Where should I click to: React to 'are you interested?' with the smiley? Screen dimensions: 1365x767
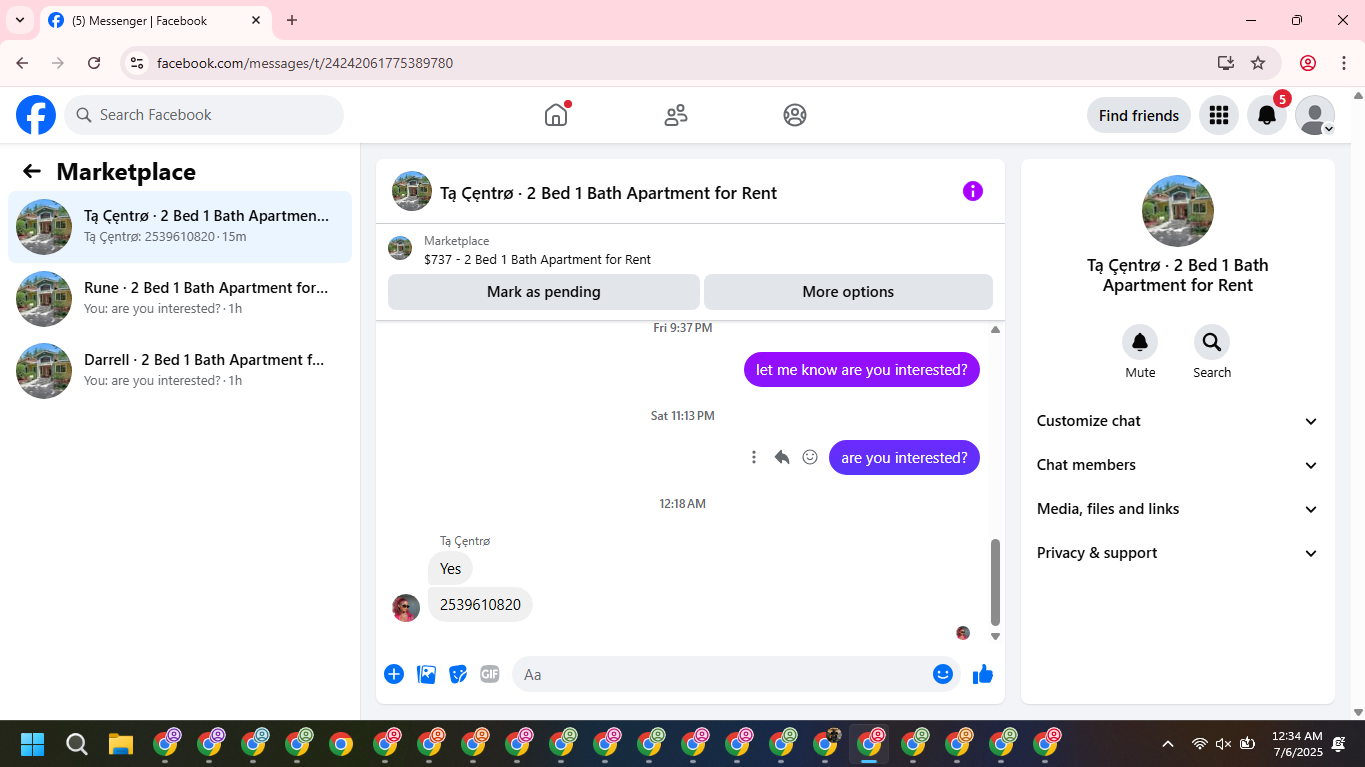point(810,457)
